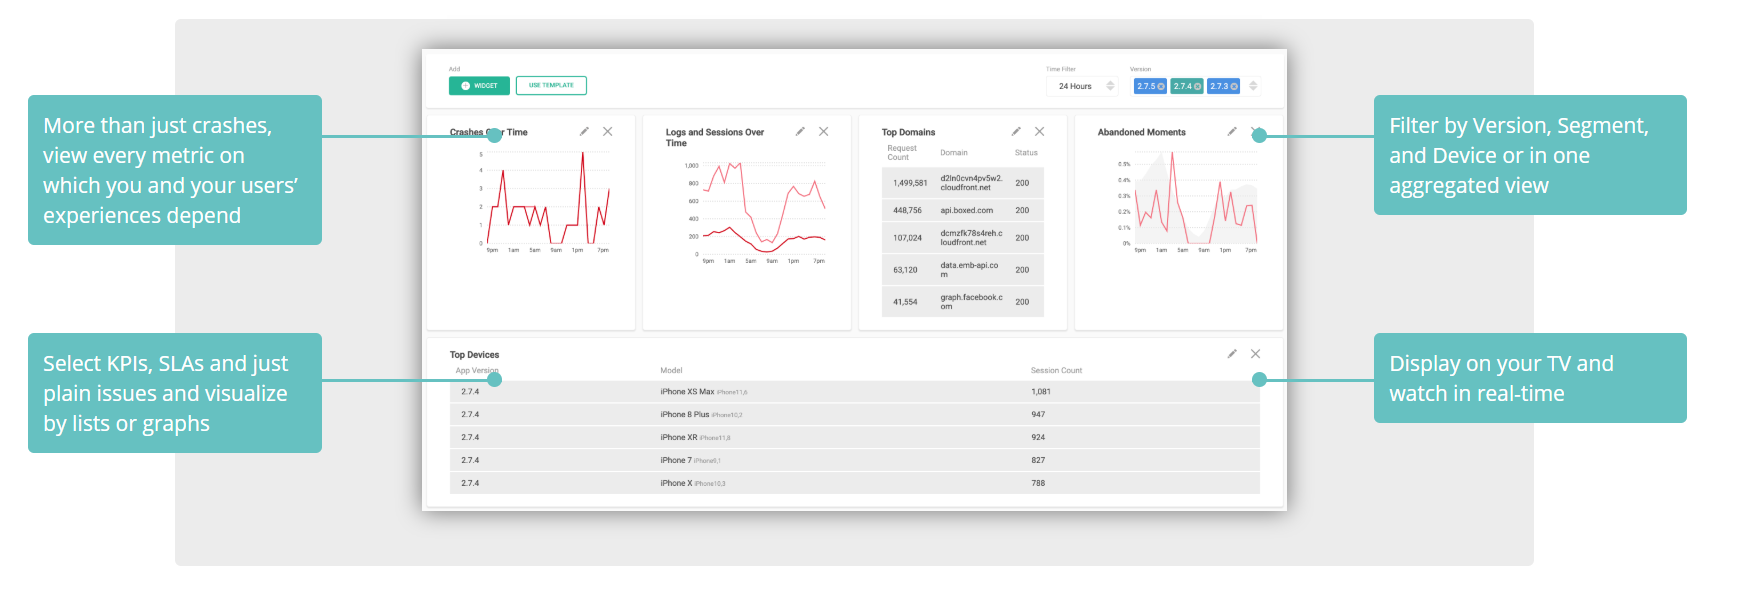The image size is (1741, 590).
Task: Remove version 2.7.3 filter chip
Action: point(1234,87)
